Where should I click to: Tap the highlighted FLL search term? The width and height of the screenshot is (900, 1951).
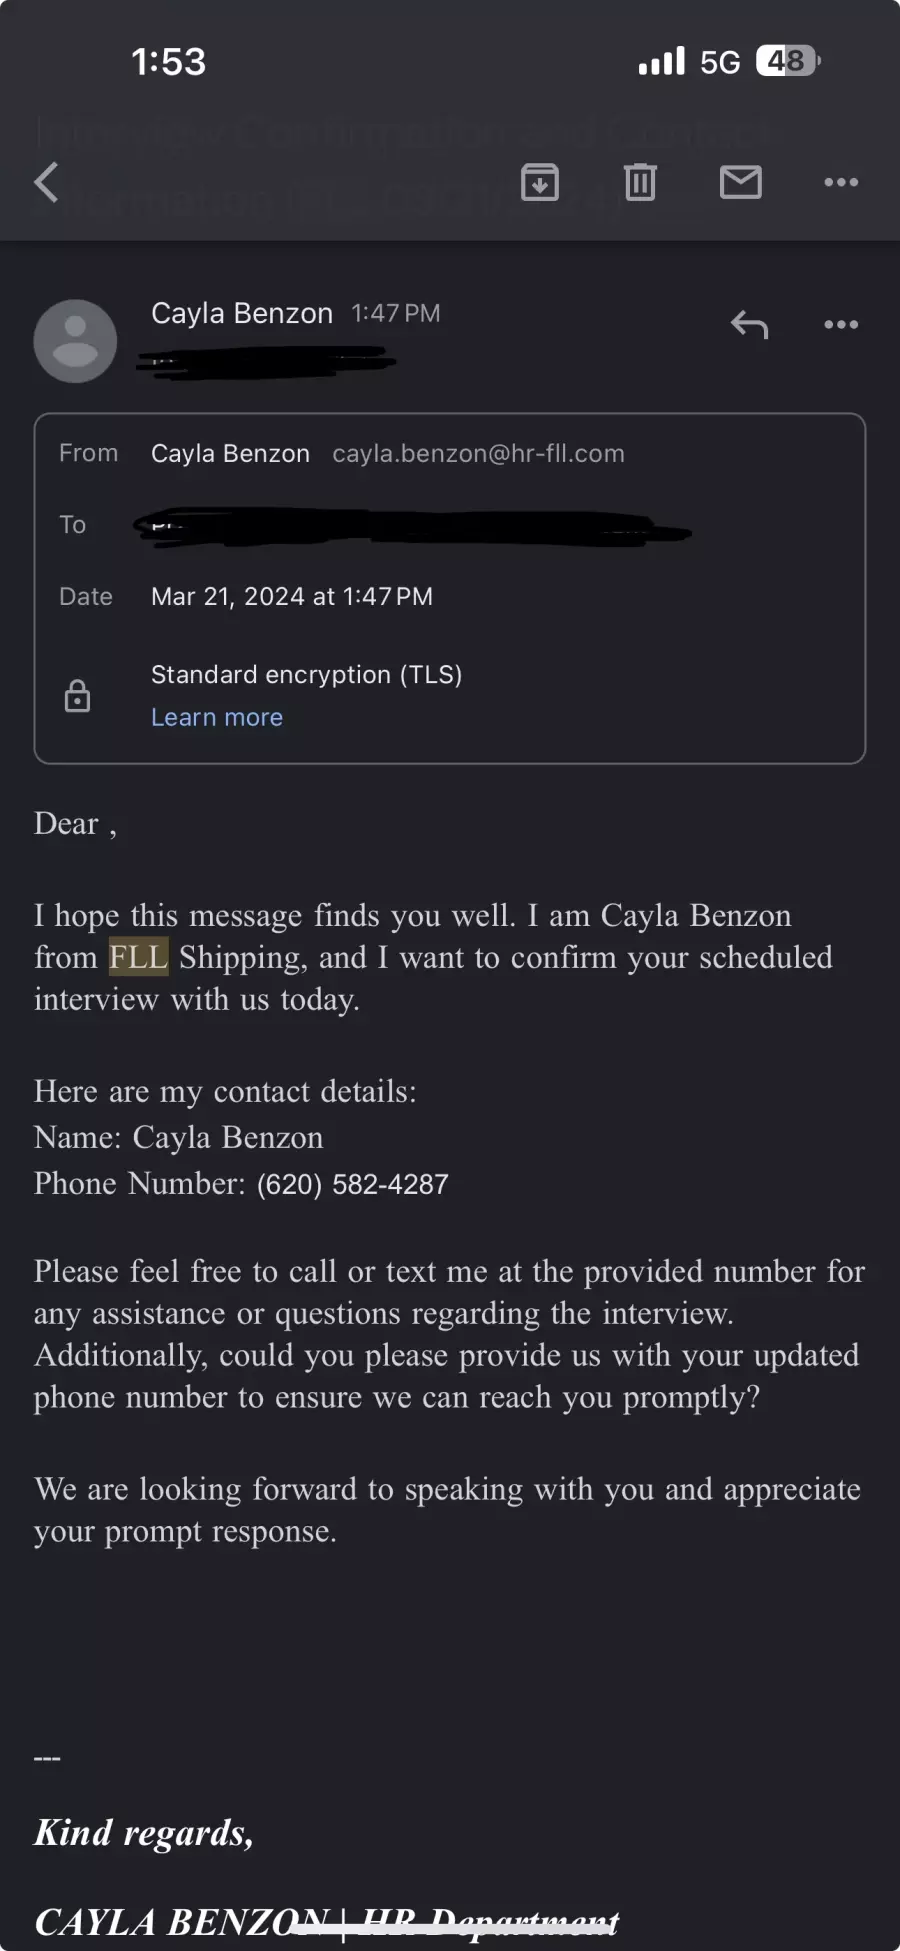tap(138, 957)
